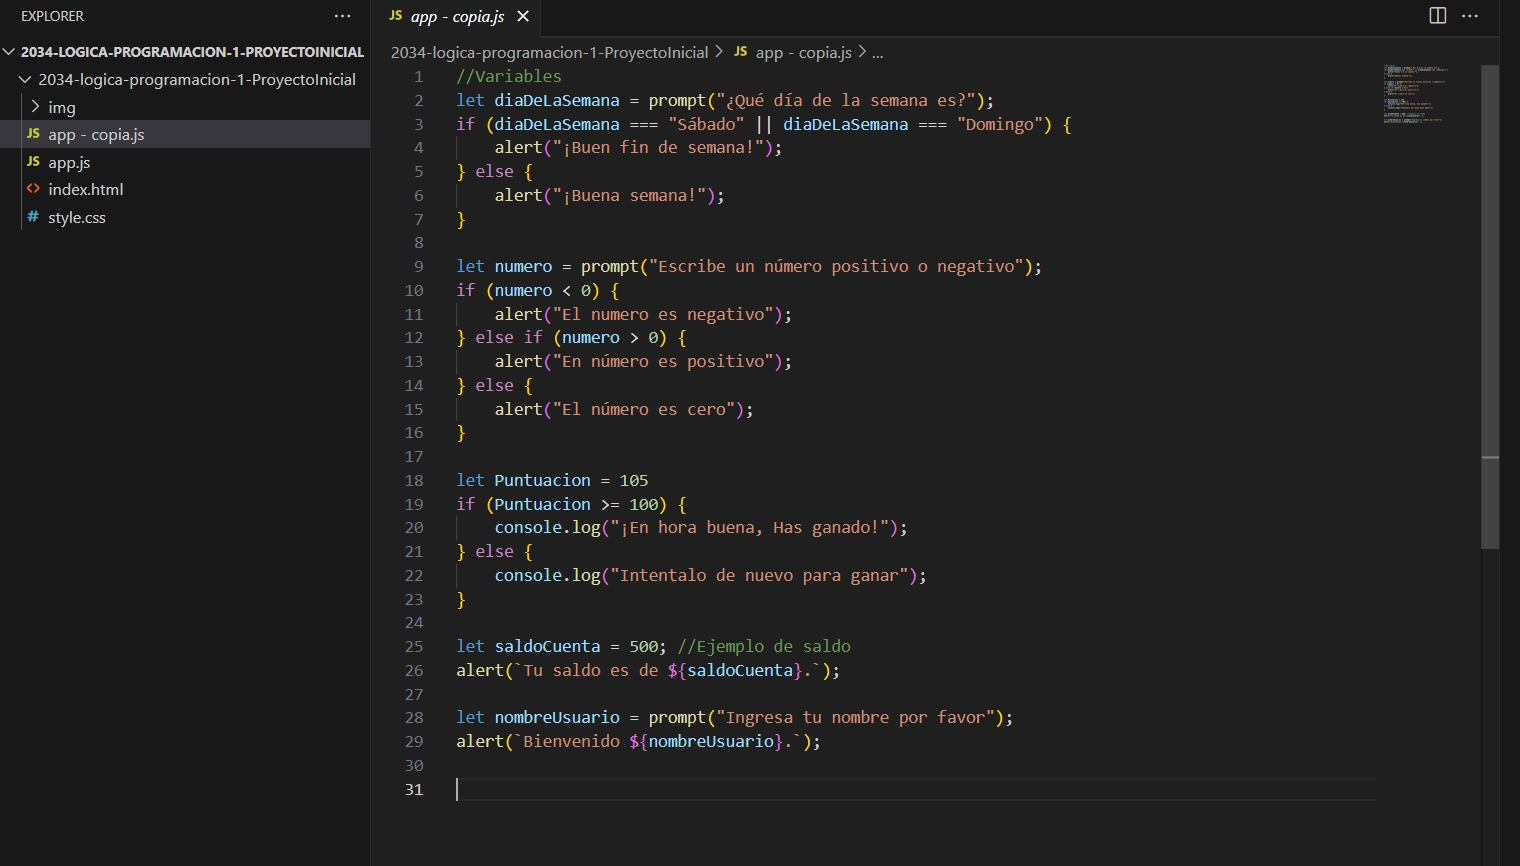Click the breadcrumb ellipsis symbol picker

[877, 53]
